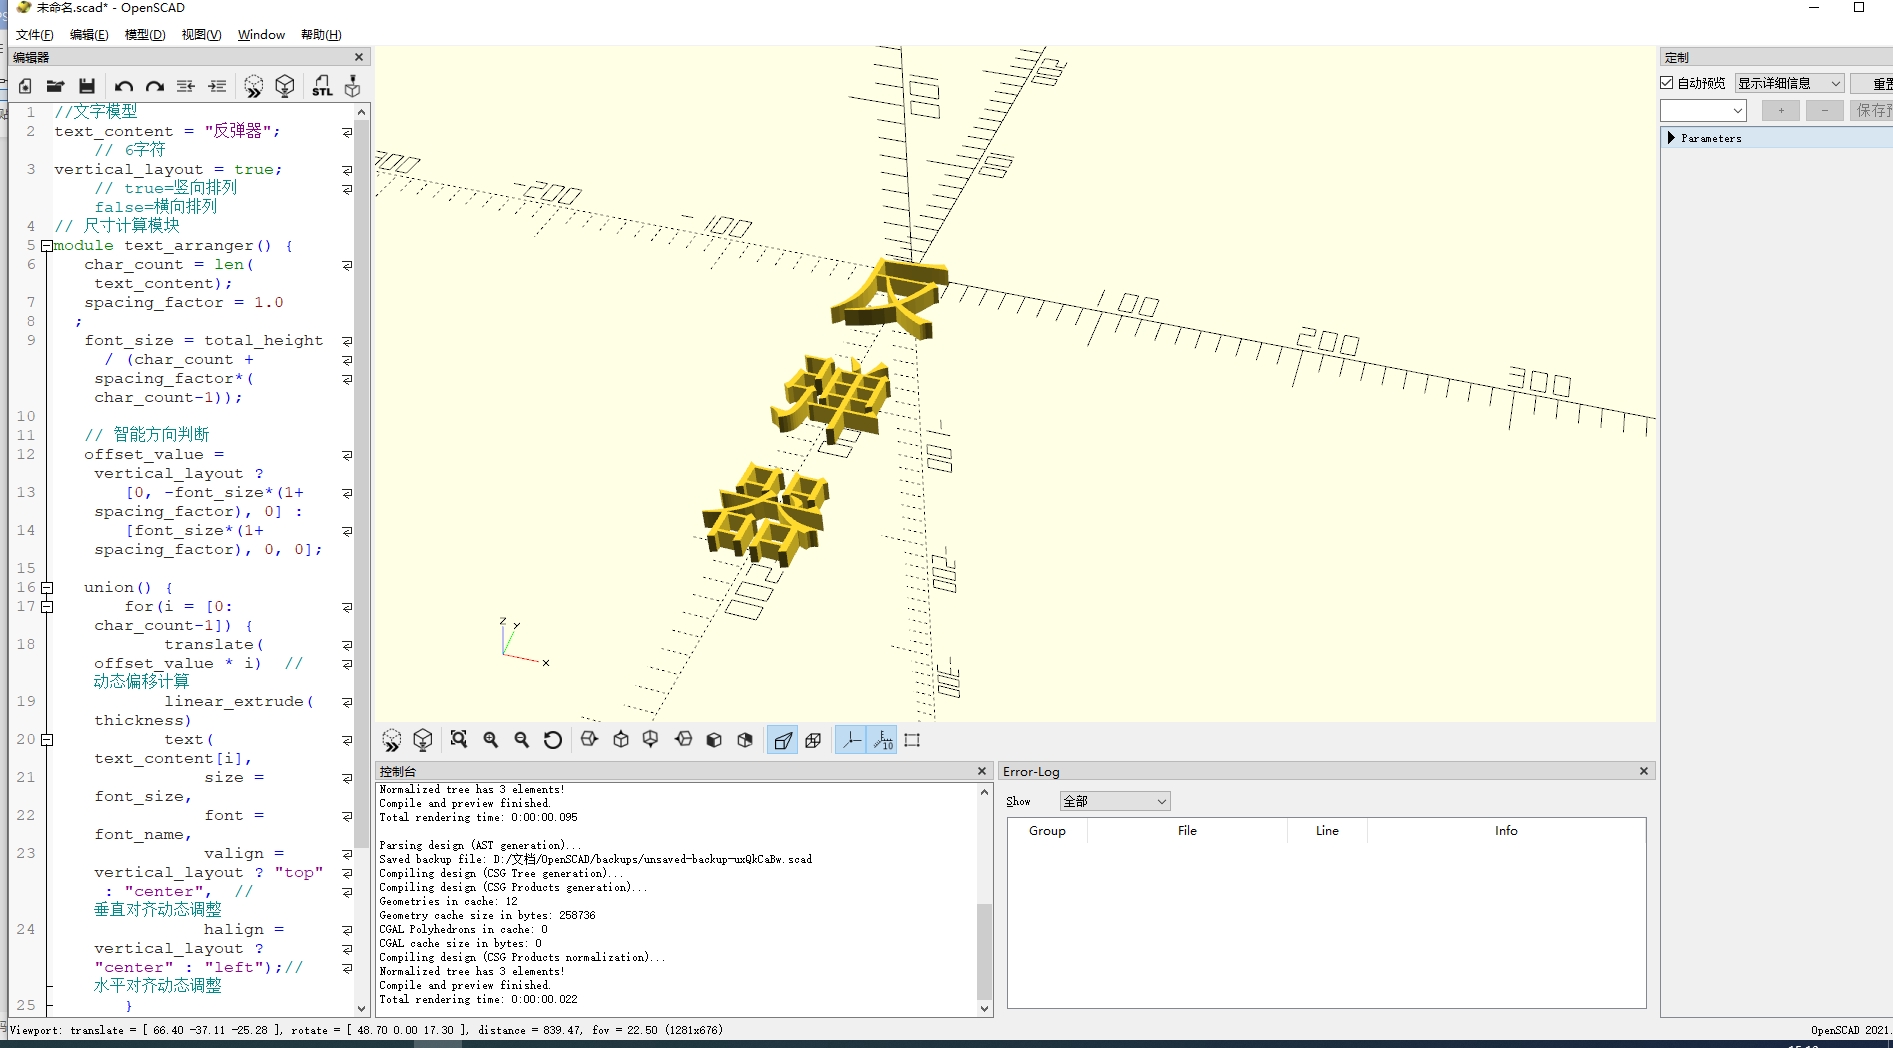Switch to the front view

tap(714, 740)
